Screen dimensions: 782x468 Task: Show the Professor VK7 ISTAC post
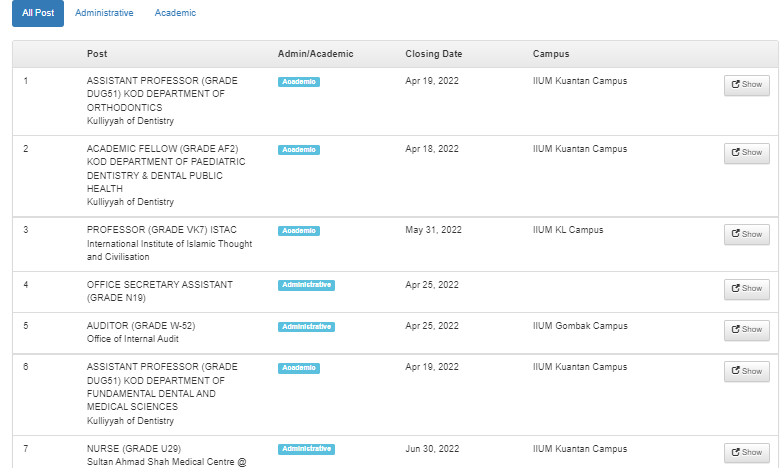(747, 234)
